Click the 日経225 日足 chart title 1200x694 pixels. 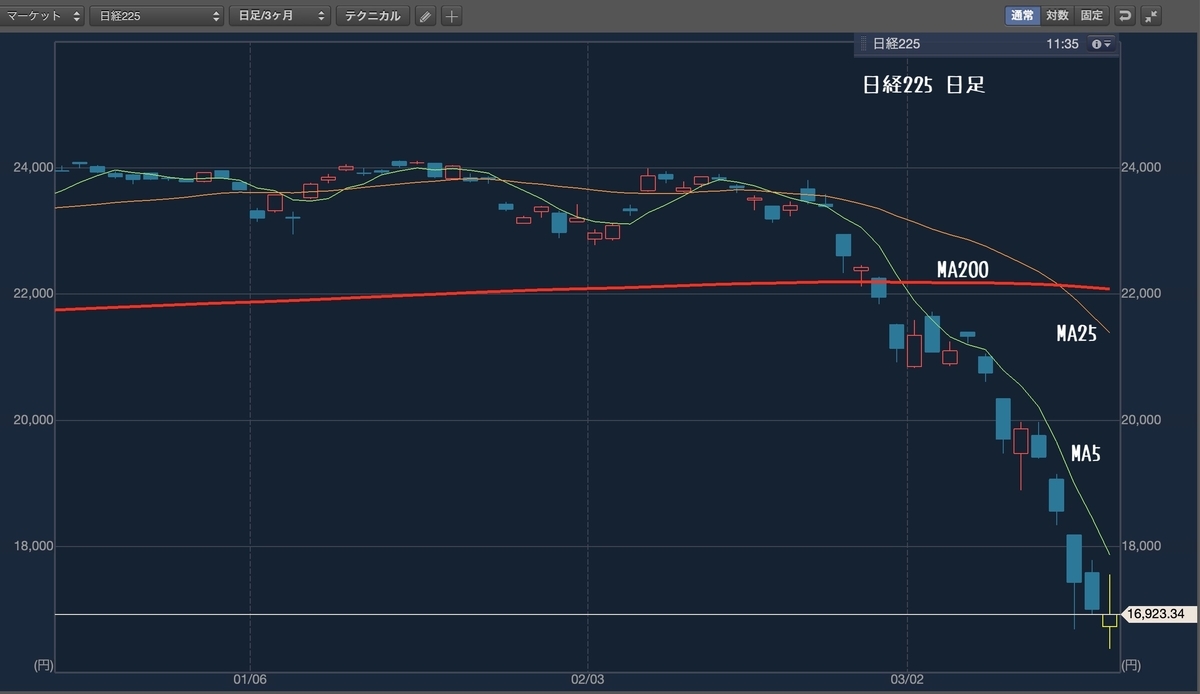coord(924,86)
